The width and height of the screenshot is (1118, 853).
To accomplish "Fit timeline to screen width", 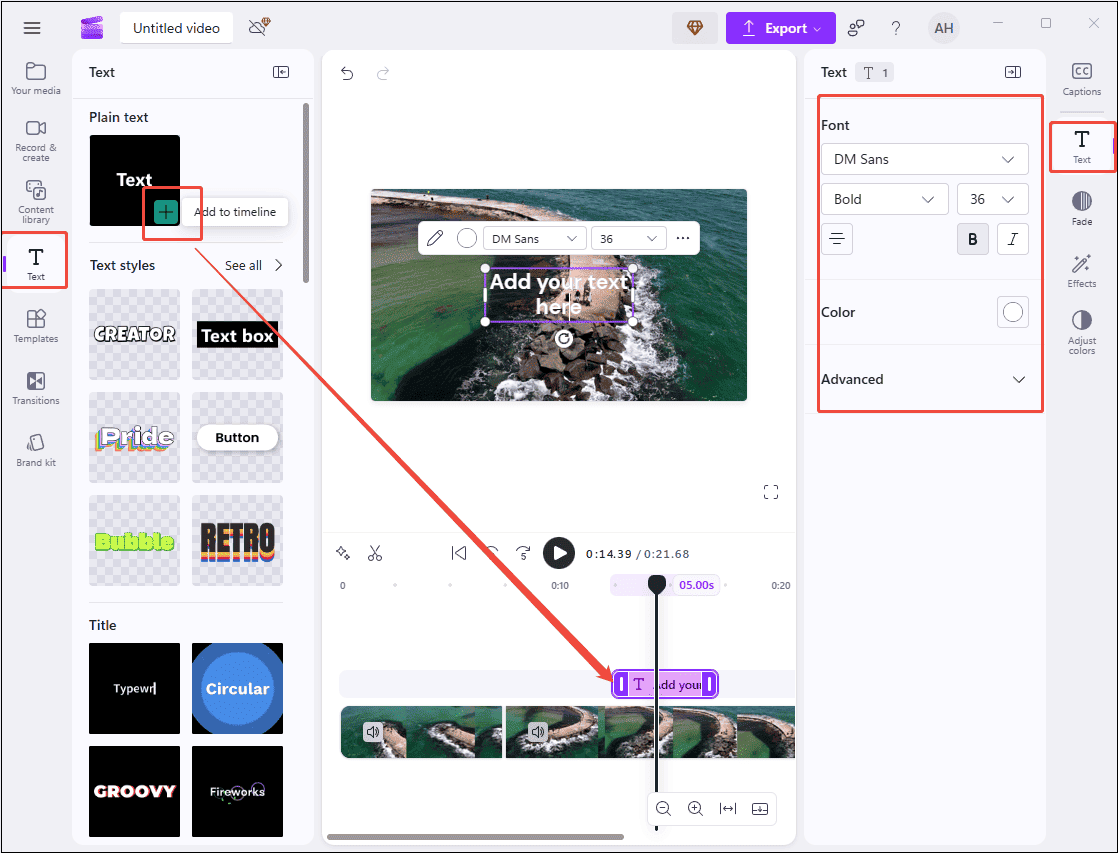I will pos(728,808).
